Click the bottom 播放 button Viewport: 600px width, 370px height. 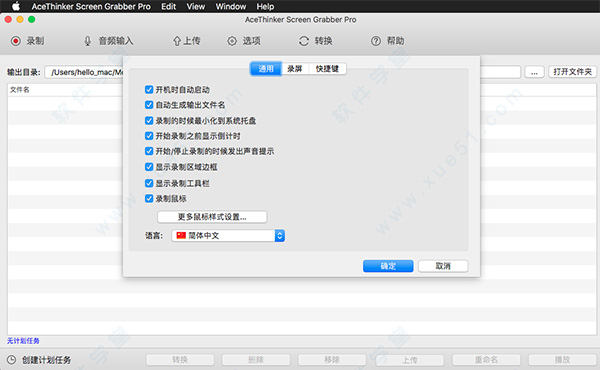[562, 360]
